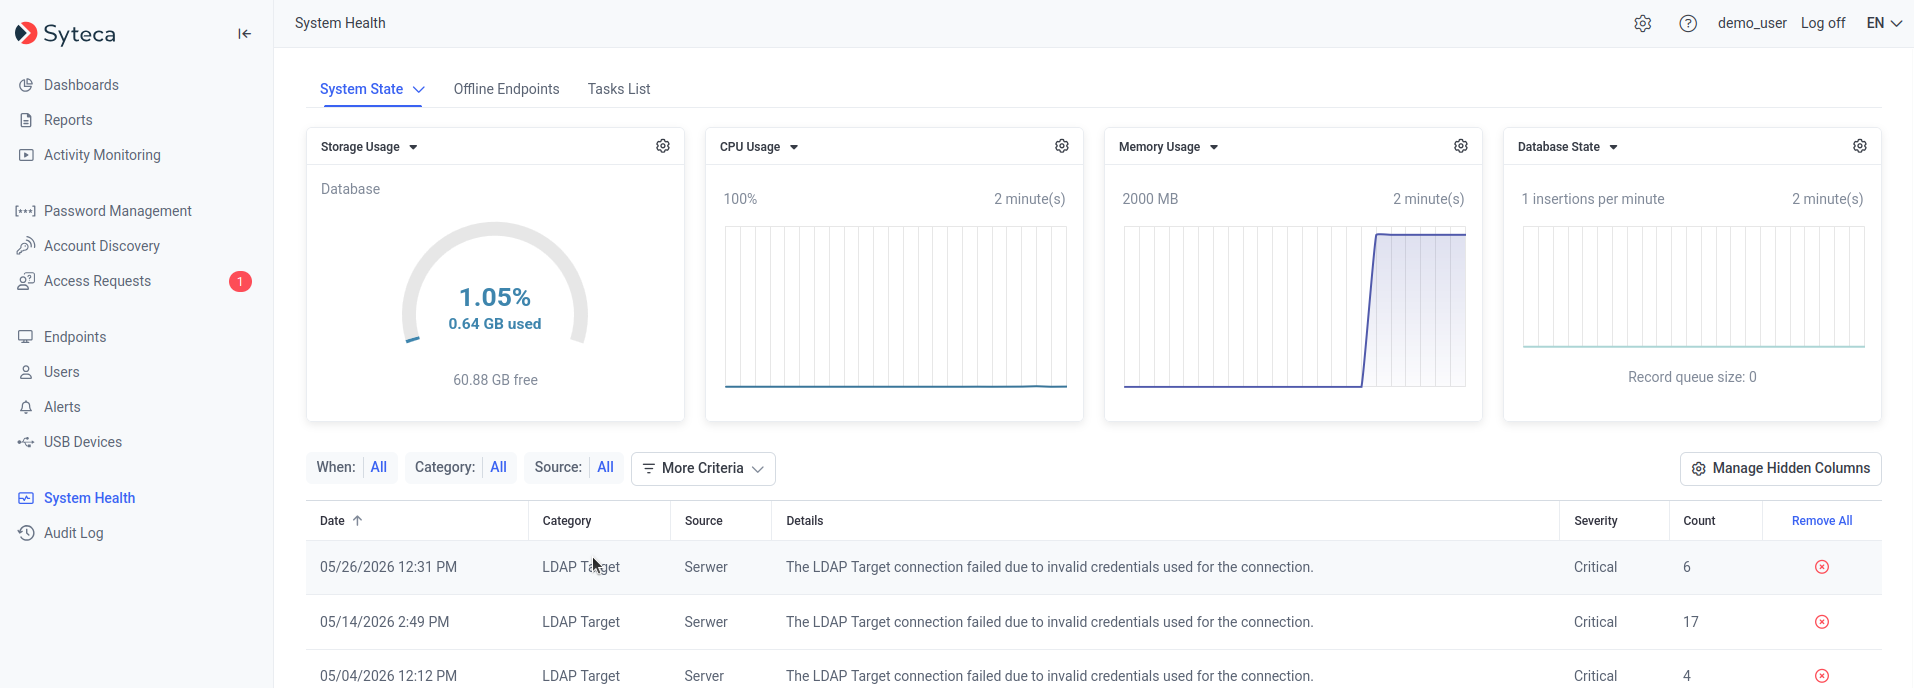Open Password Management
This screenshot has height=688, width=1914.
pyautogui.click(x=118, y=211)
